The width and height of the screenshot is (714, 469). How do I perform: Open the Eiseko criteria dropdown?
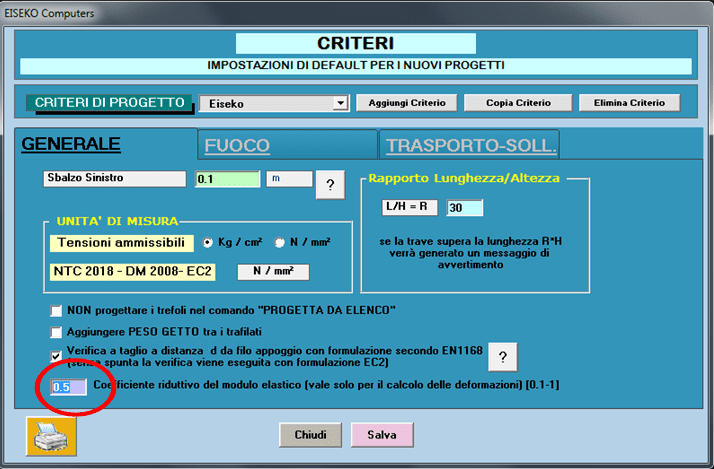[x=340, y=103]
